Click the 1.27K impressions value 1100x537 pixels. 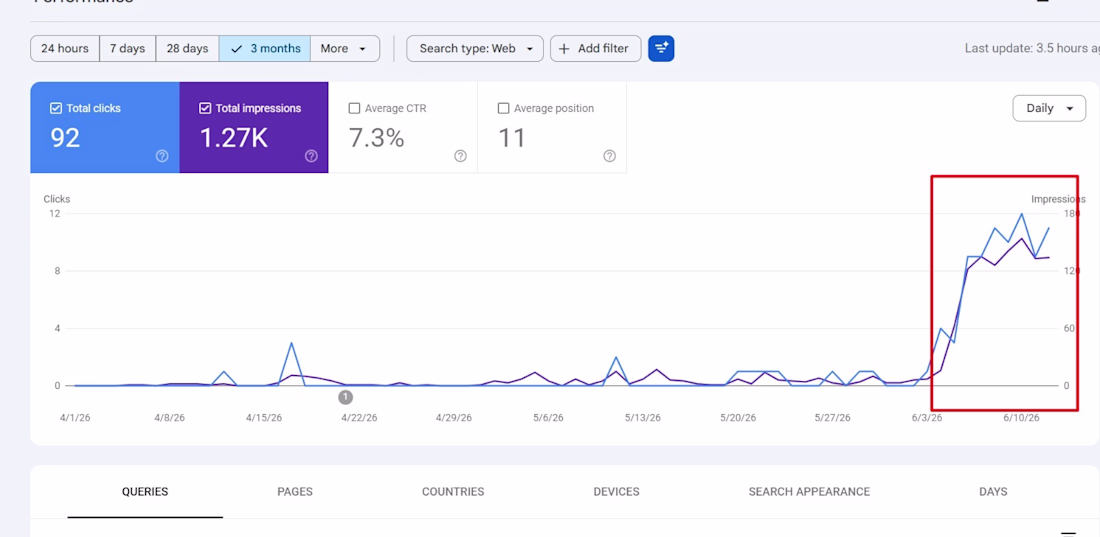(234, 138)
